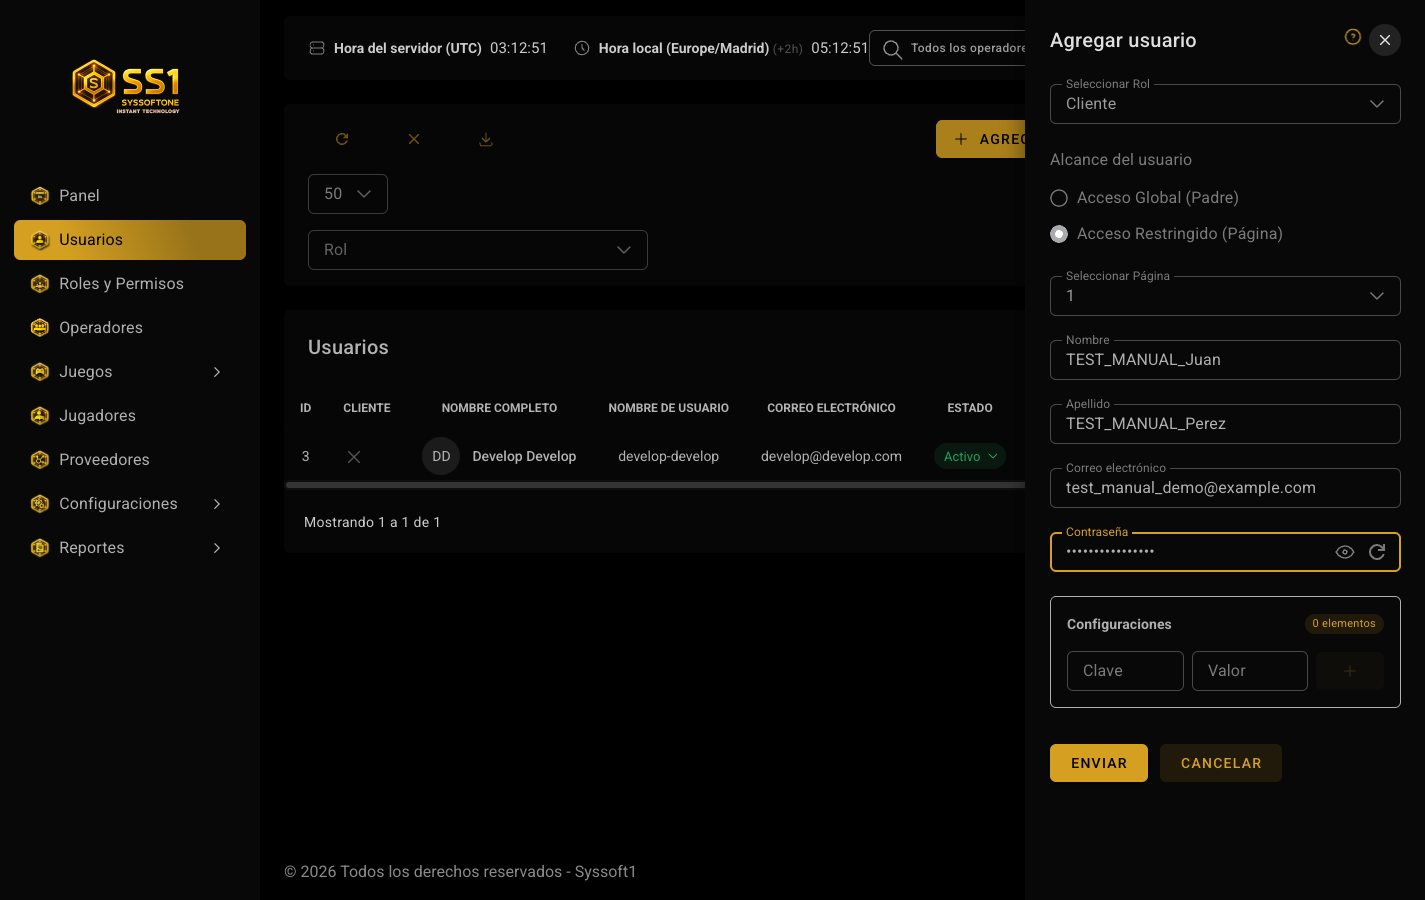Open the Rol filter dropdown
Viewport: 1425px width, 900px height.
coord(478,250)
